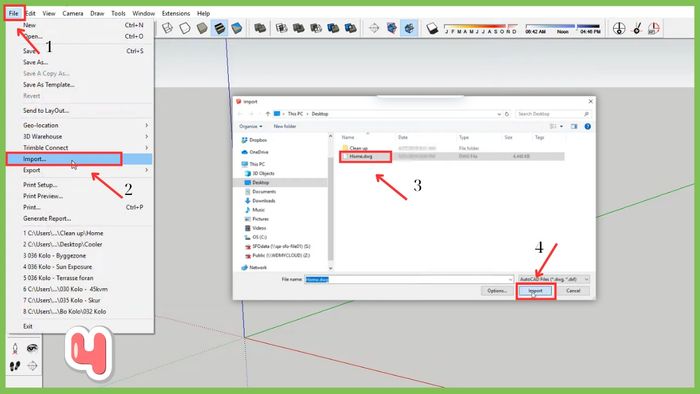Viewport: 700px width, 394px height.
Task: Open the Organize dropdown
Action: tap(250, 126)
